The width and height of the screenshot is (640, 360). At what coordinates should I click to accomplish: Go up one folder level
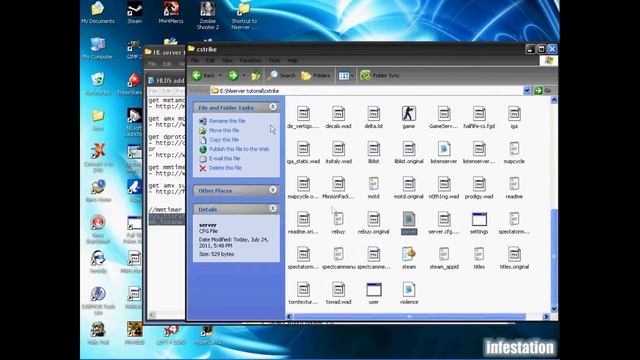coord(256,76)
